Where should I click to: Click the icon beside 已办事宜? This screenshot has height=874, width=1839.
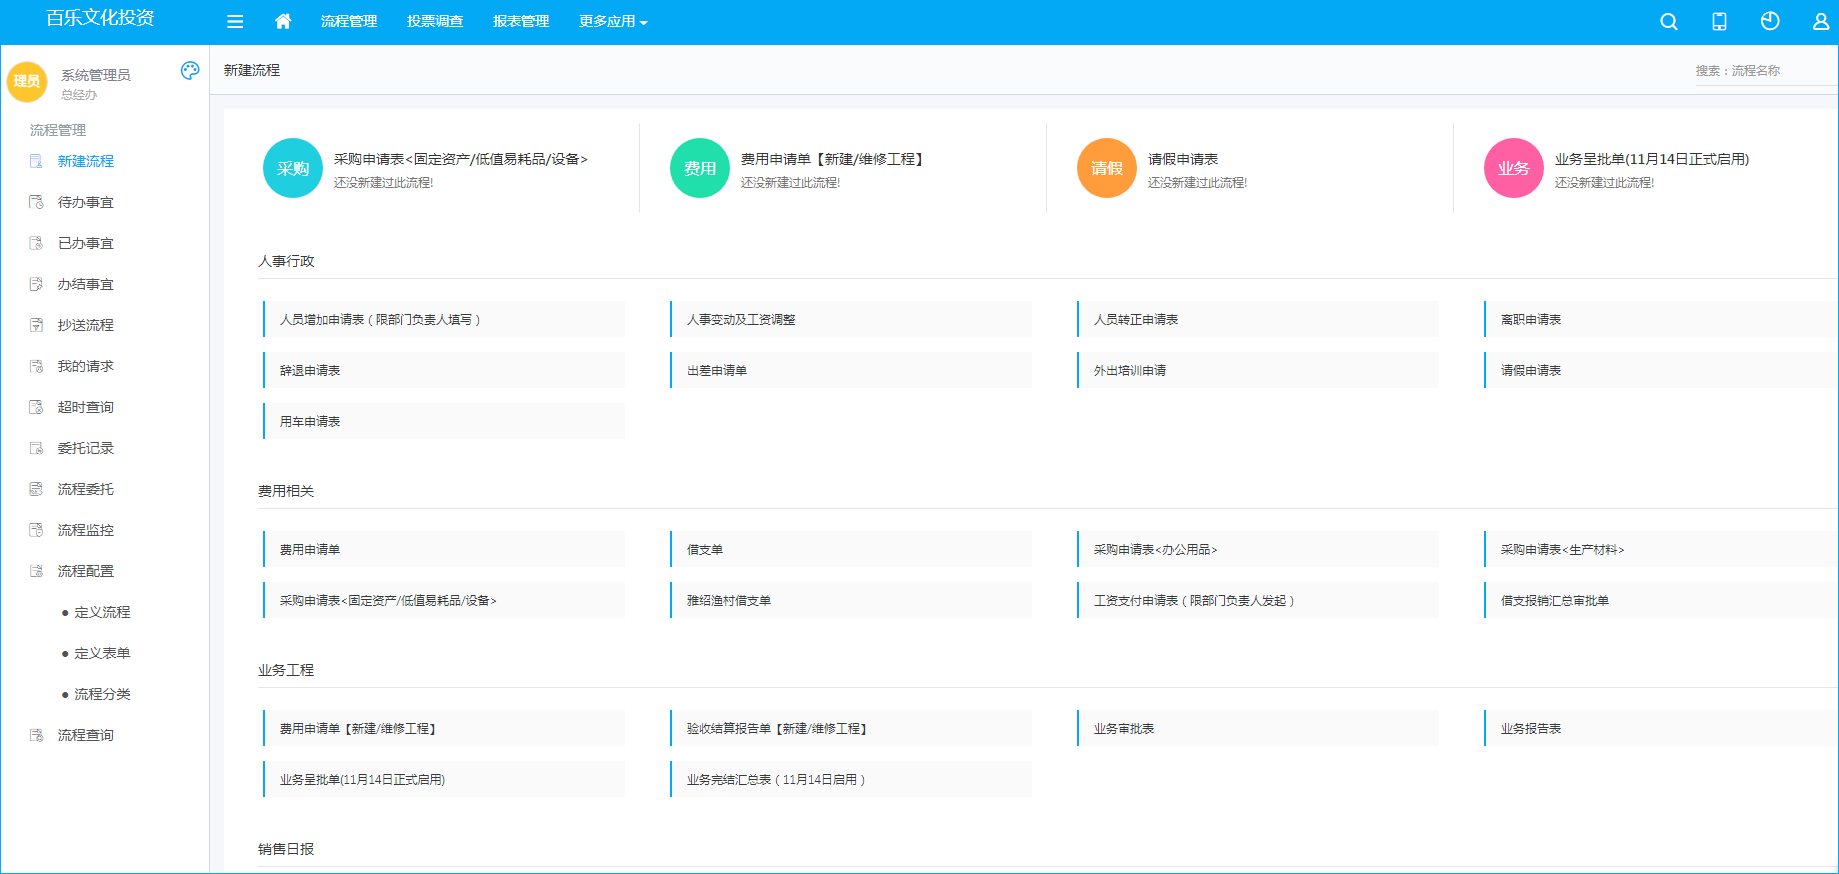[36, 243]
